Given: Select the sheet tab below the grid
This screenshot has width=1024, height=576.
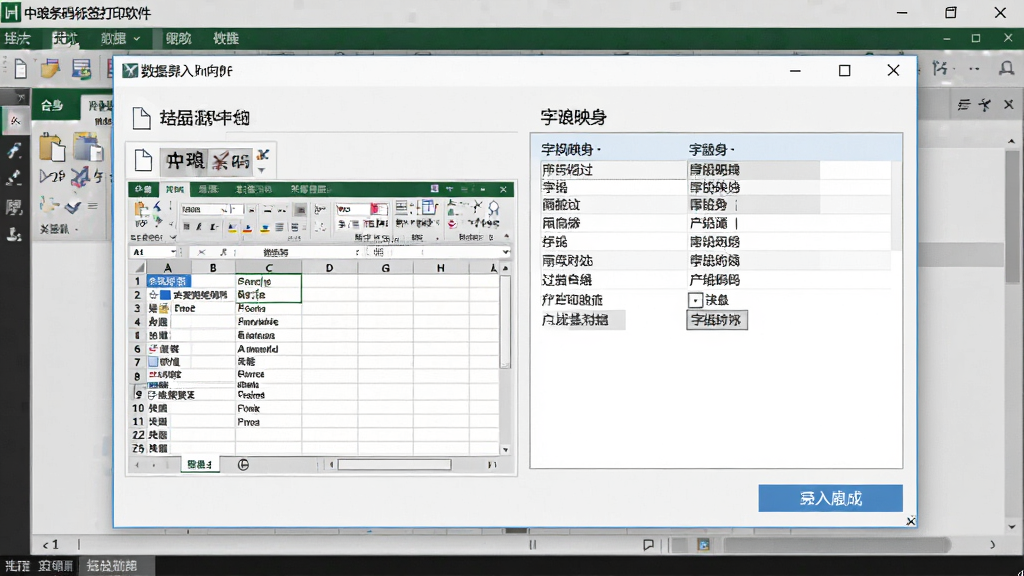Looking at the screenshot, I should [200, 464].
